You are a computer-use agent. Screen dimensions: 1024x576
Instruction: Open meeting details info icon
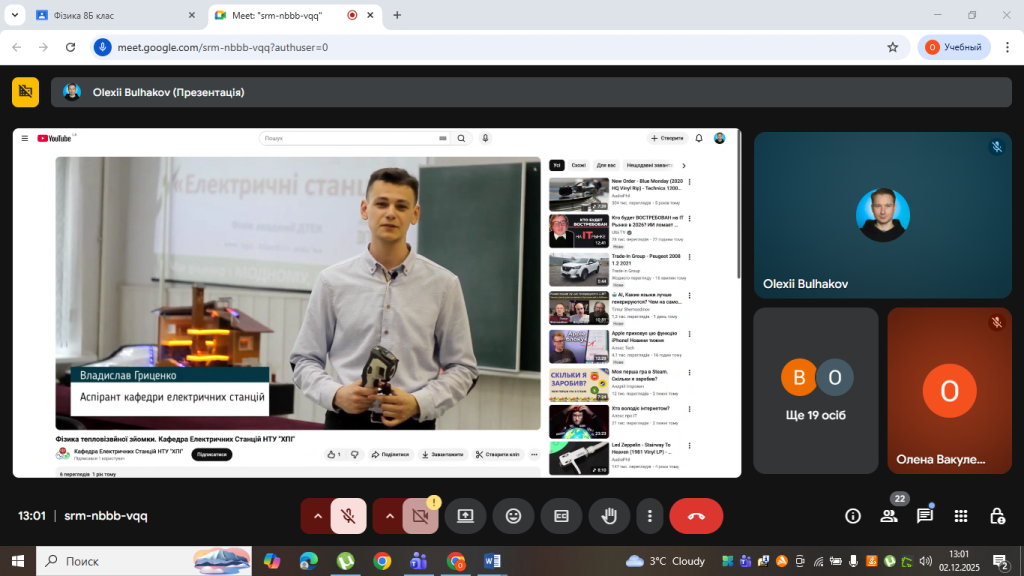tap(853, 516)
